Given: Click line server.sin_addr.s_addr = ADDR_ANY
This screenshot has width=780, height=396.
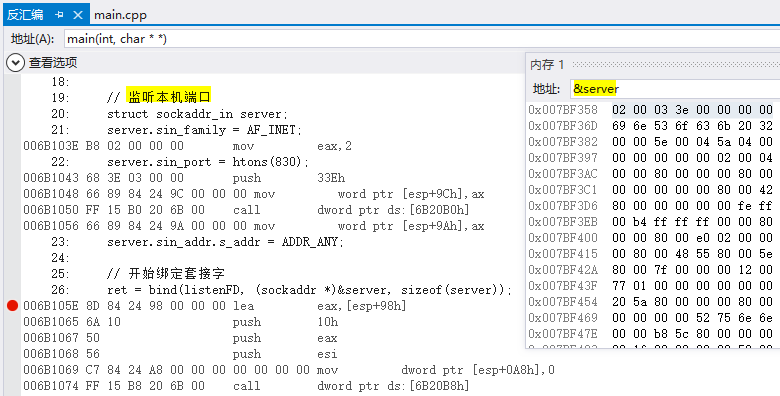Looking at the screenshot, I should coord(225,242).
